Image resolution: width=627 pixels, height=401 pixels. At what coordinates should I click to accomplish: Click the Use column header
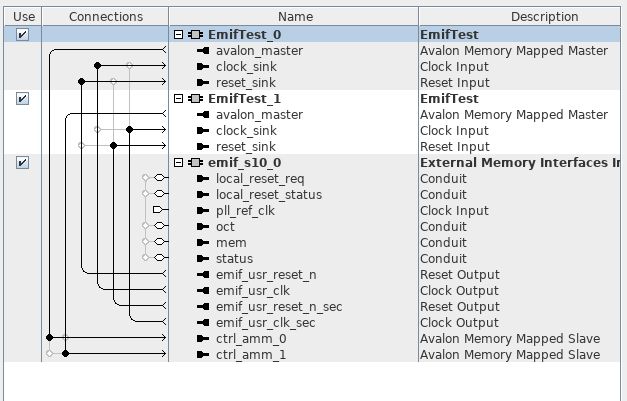pos(22,16)
